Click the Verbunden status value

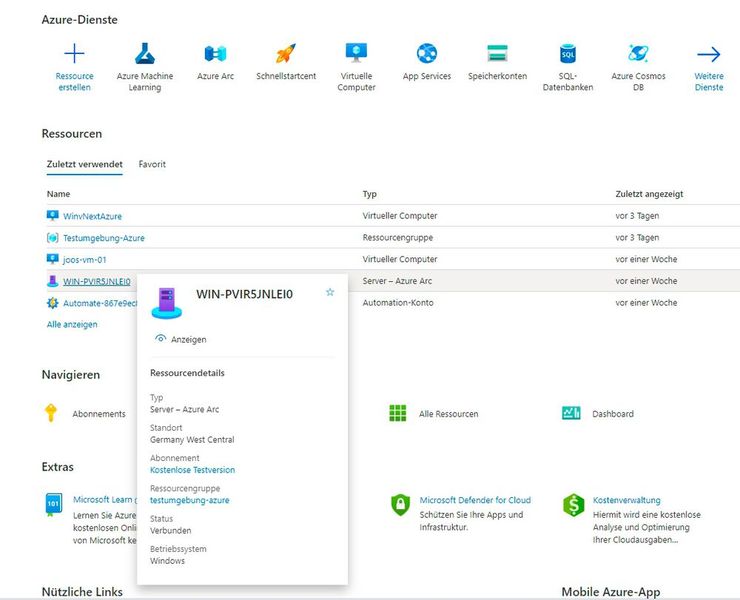[x=170, y=531]
